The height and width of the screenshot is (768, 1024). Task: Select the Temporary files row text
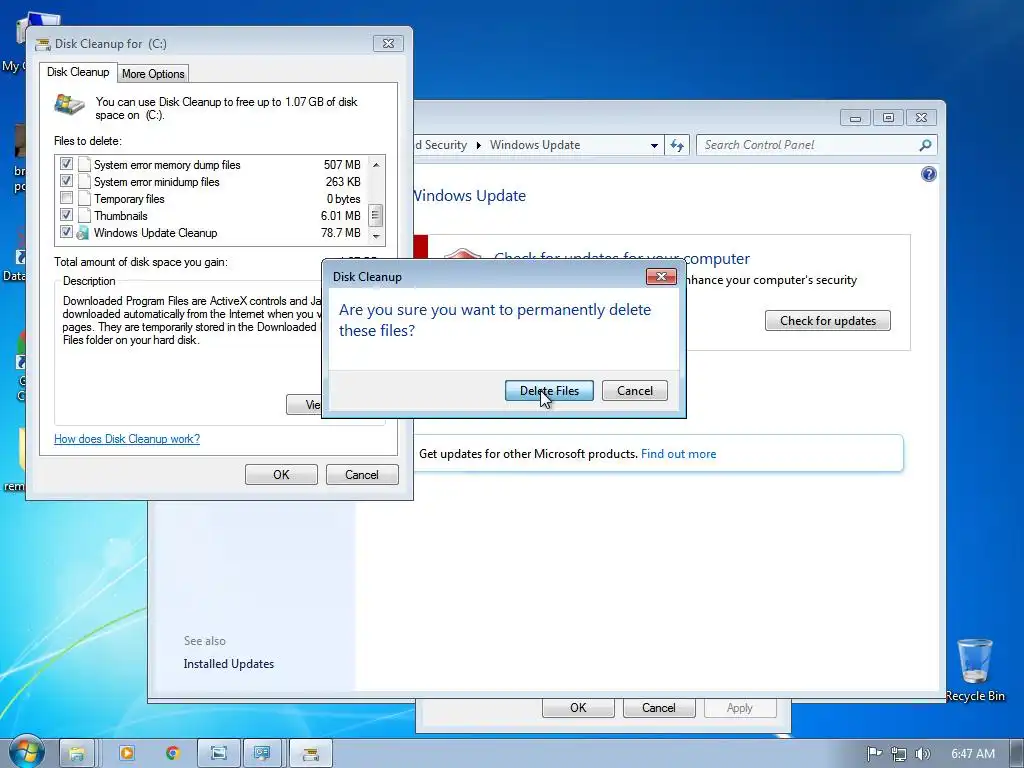point(129,199)
